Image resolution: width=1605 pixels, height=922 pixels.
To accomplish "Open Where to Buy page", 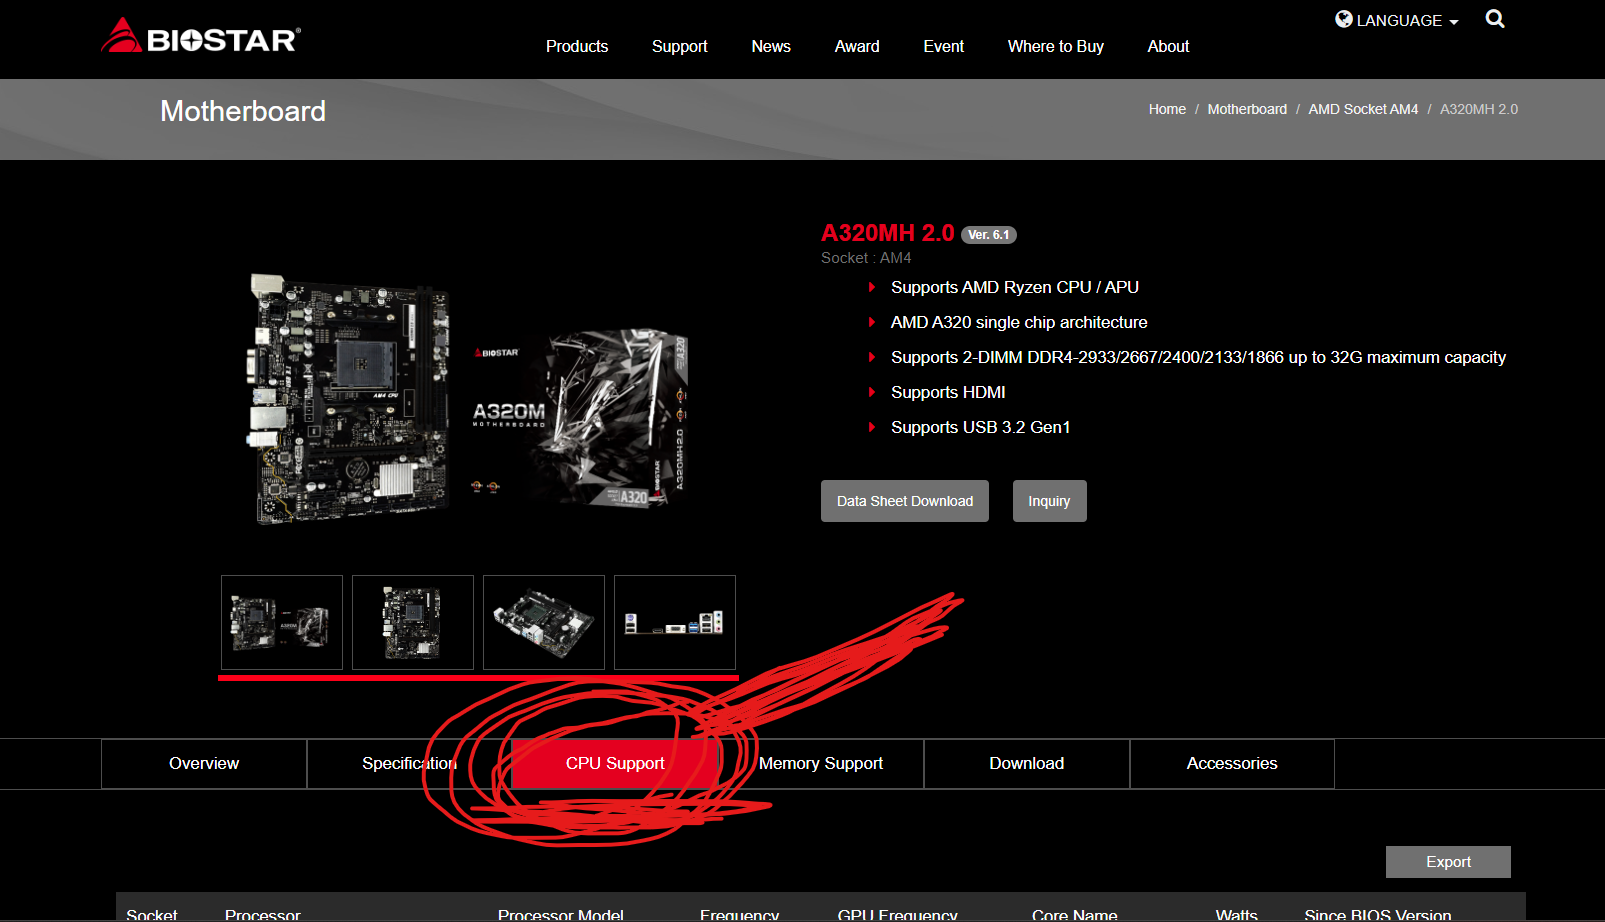I will tap(1056, 46).
